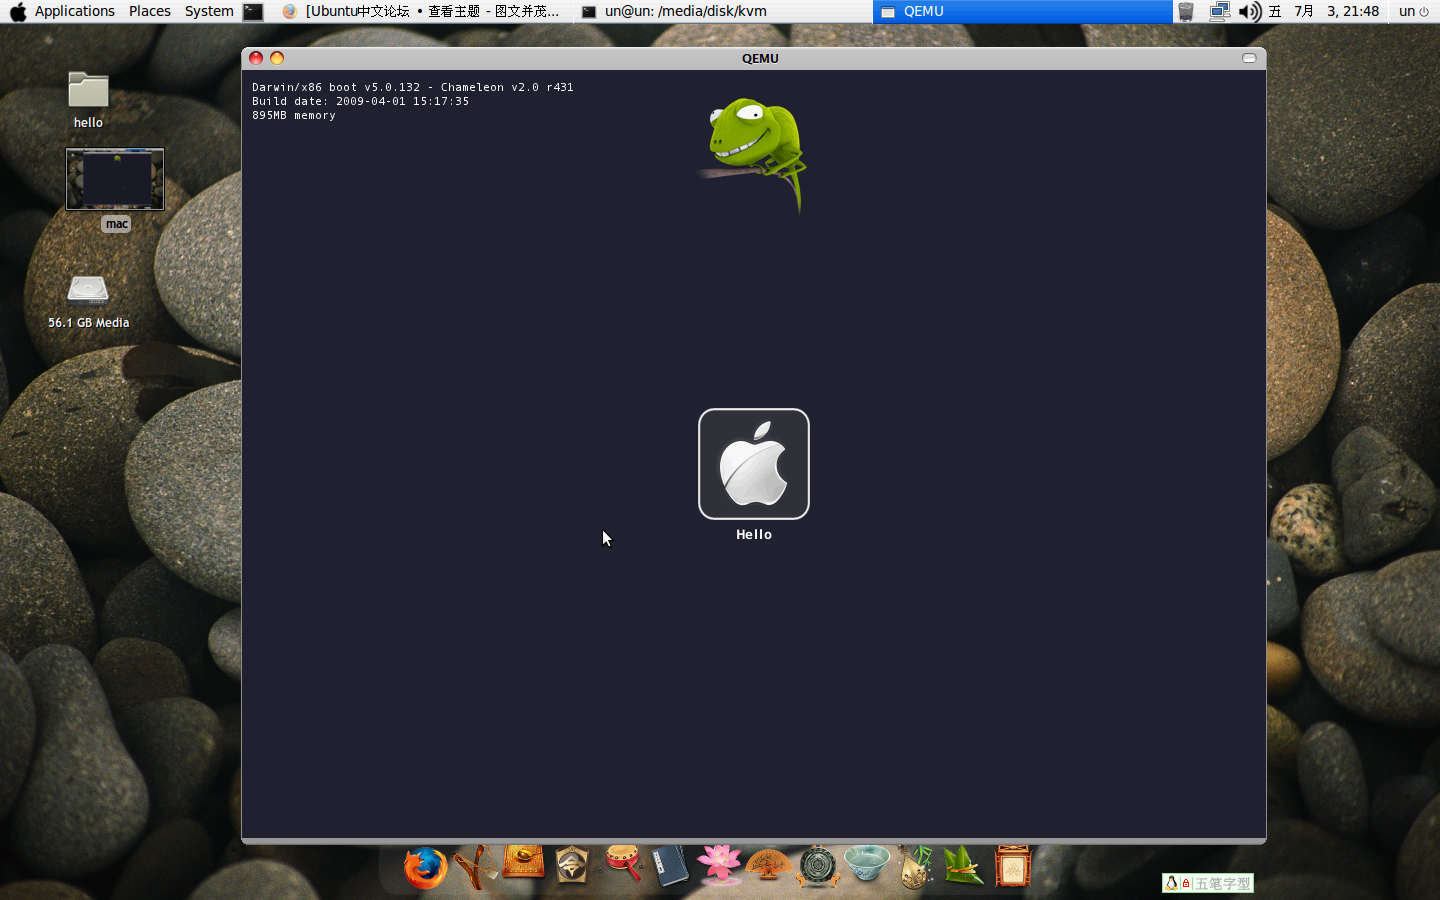Click the golden spoon tray dock icon
The height and width of the screenshot is (900, 1440).
pos(523,863)
